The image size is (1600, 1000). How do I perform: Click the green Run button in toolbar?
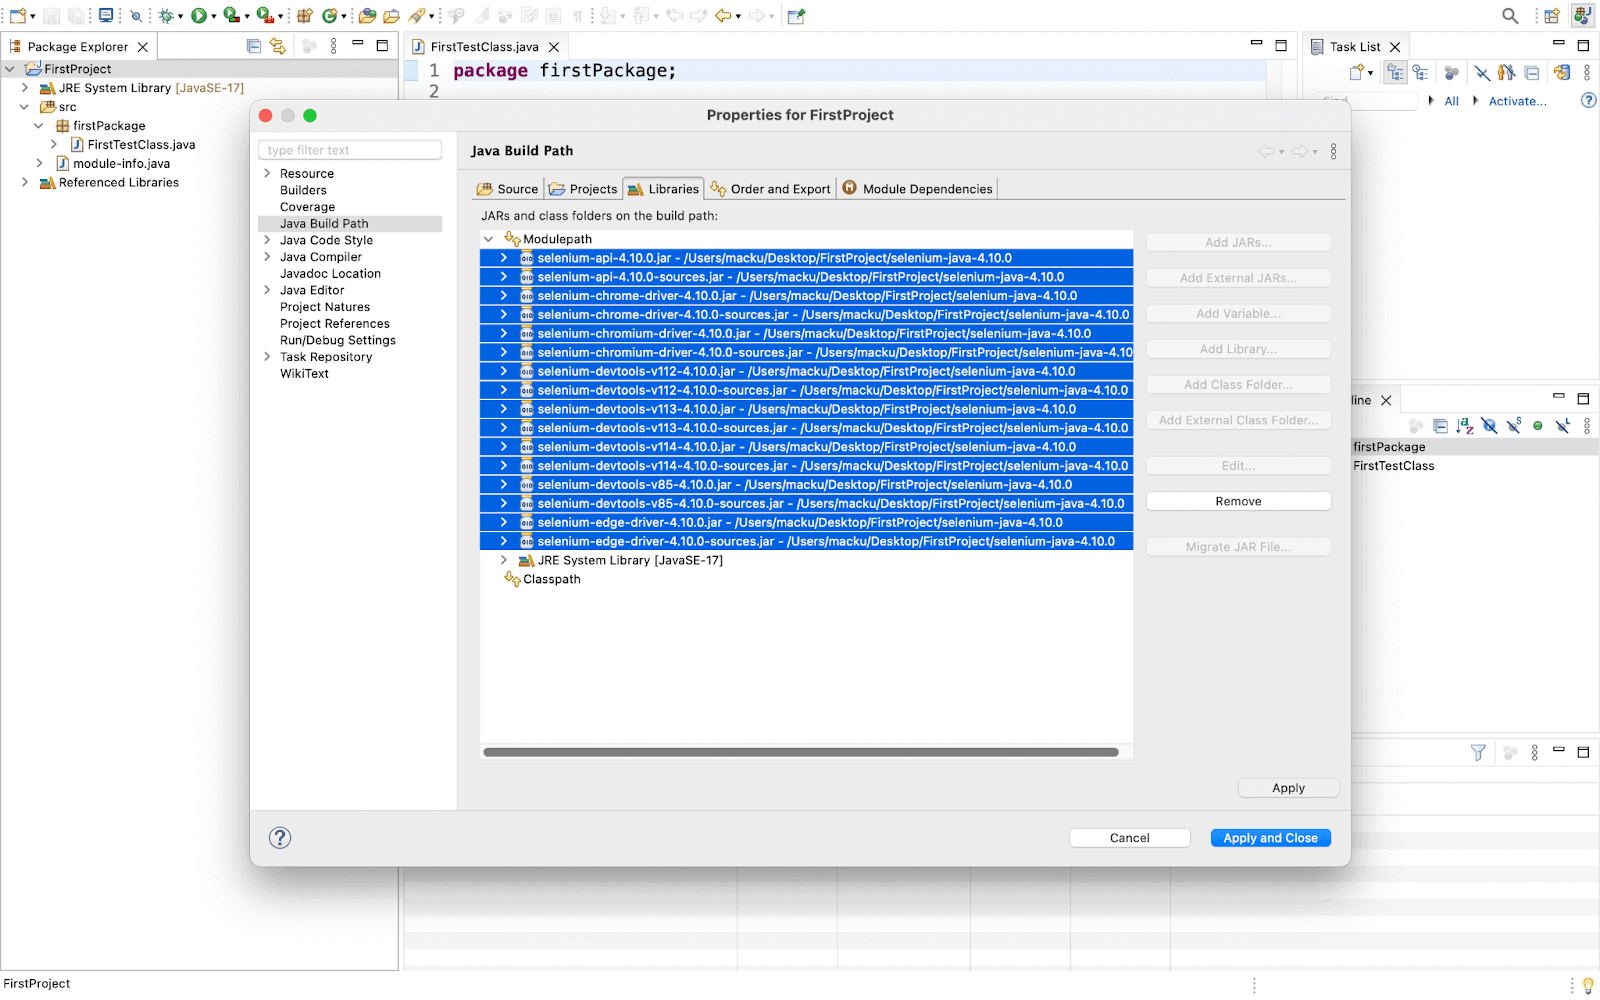pos(199,15)
